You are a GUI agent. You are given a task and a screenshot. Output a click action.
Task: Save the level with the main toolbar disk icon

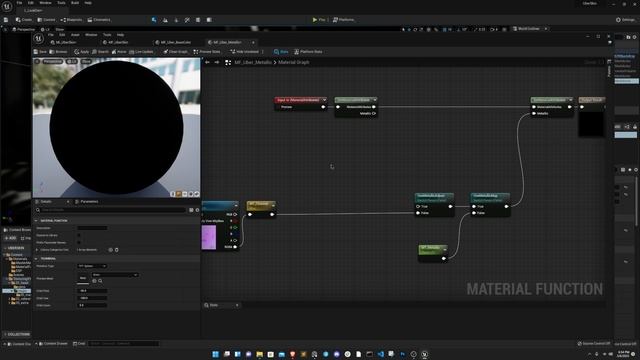[x=6, y=20]
